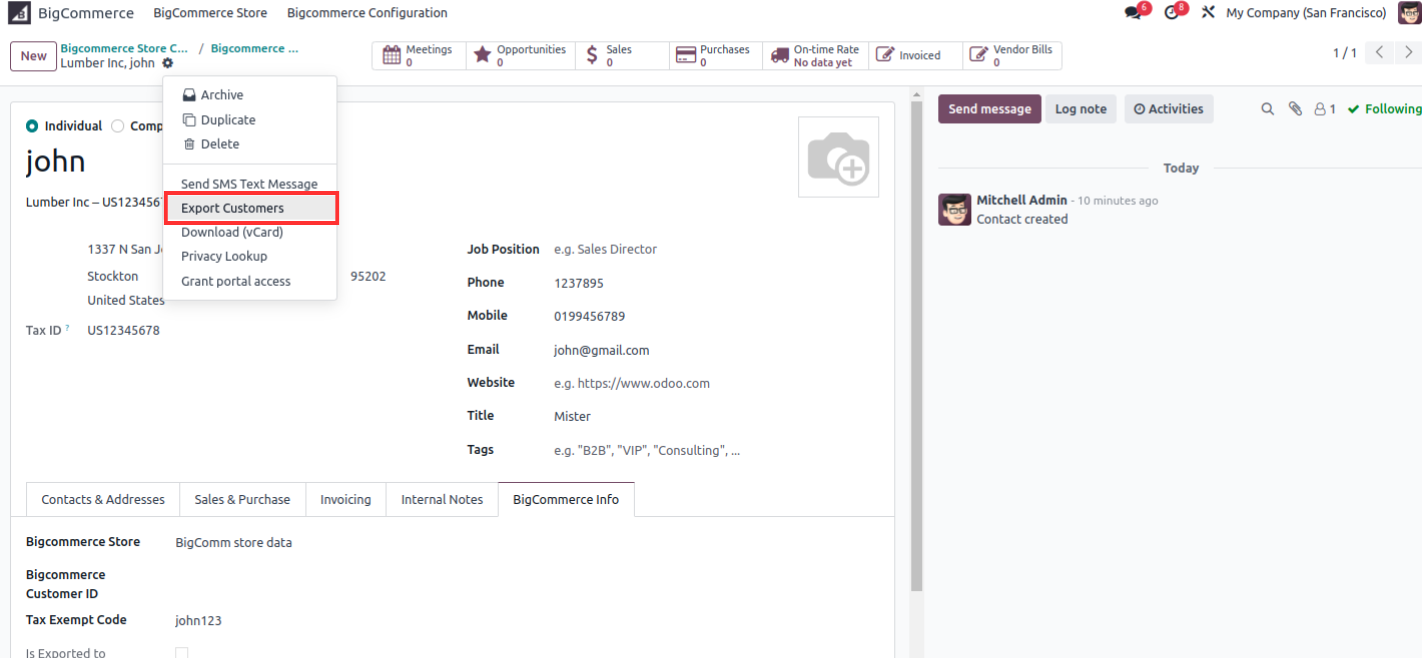Viewport: 1422px width, 658px height.
Task: Toggle the Is Exported to checkbox
Action: [181, 653]
